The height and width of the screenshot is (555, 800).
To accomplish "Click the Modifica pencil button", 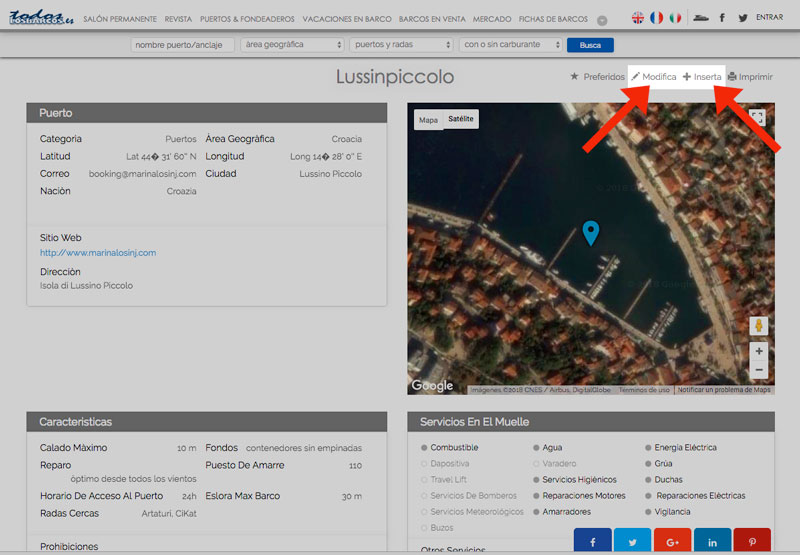I will pos(654,77).
